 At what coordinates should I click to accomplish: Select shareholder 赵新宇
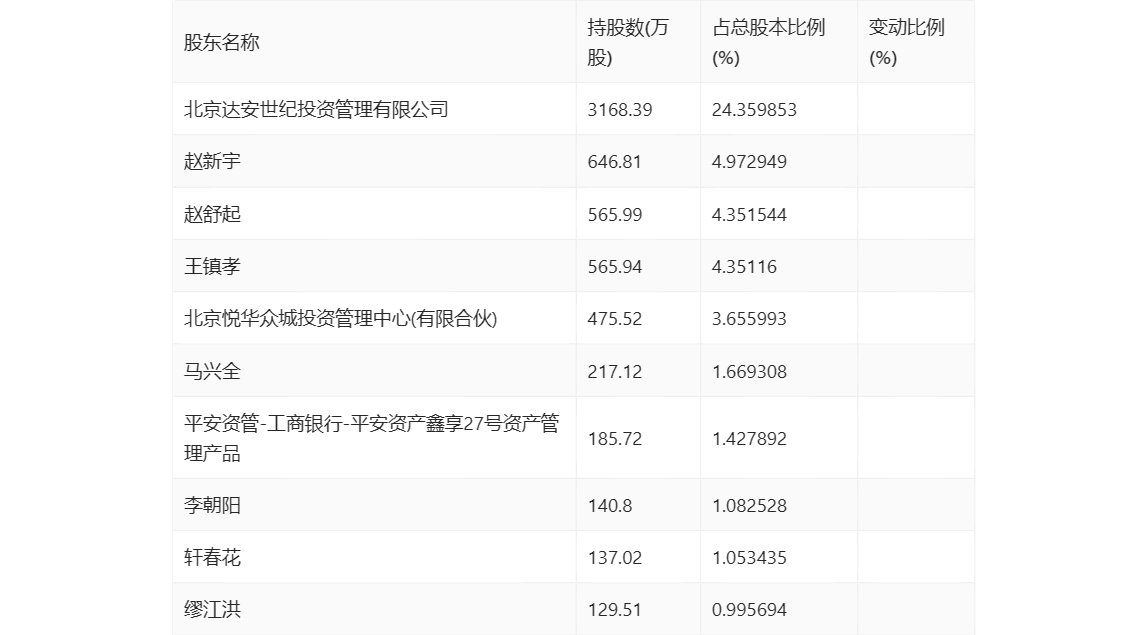click(x=212, y=161)
